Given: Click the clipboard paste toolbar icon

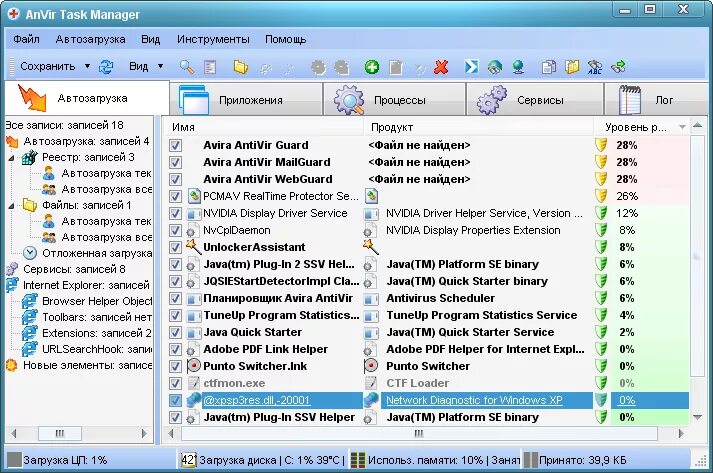Looking at the screenshot, I should click(396, 67).
